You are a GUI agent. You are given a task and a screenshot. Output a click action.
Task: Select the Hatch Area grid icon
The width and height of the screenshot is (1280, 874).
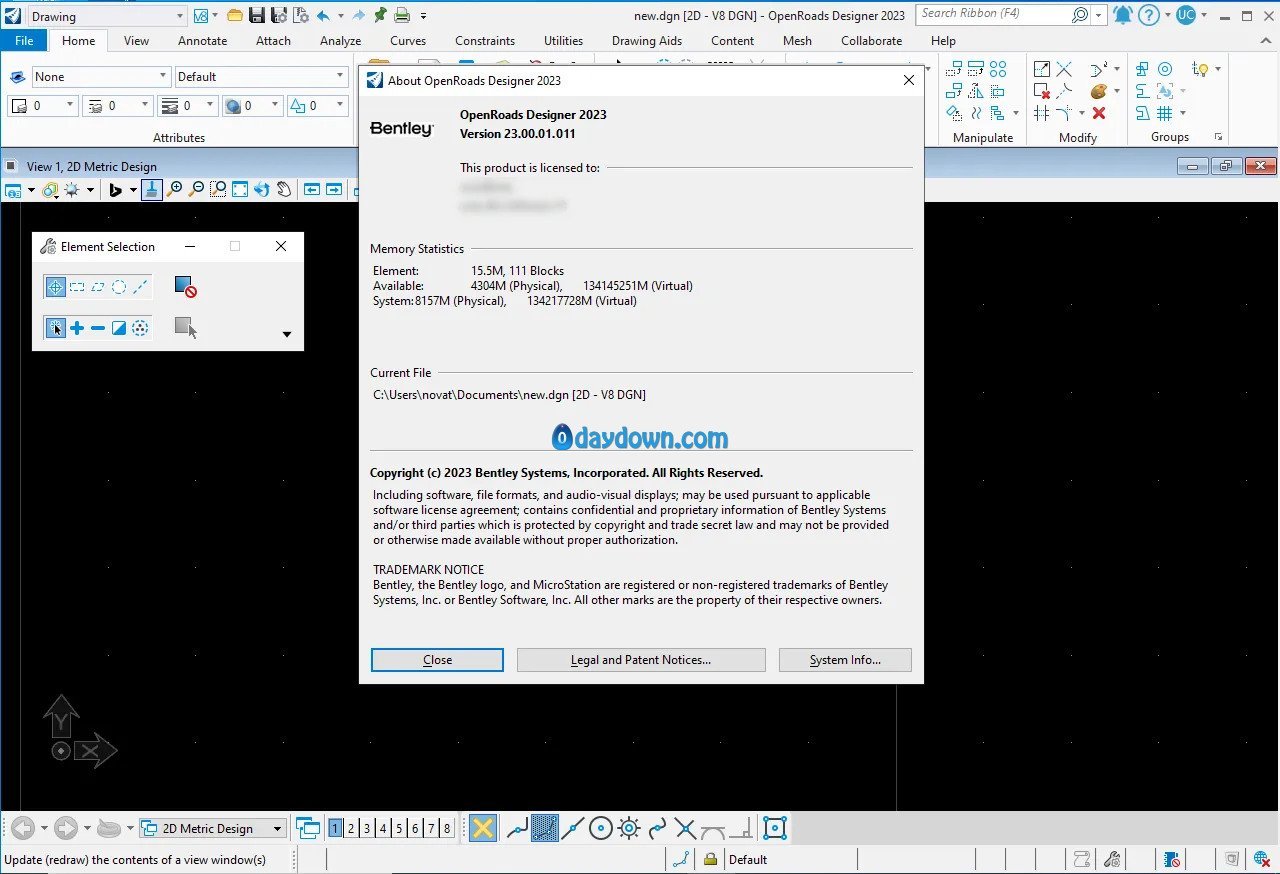[1165, 113]
